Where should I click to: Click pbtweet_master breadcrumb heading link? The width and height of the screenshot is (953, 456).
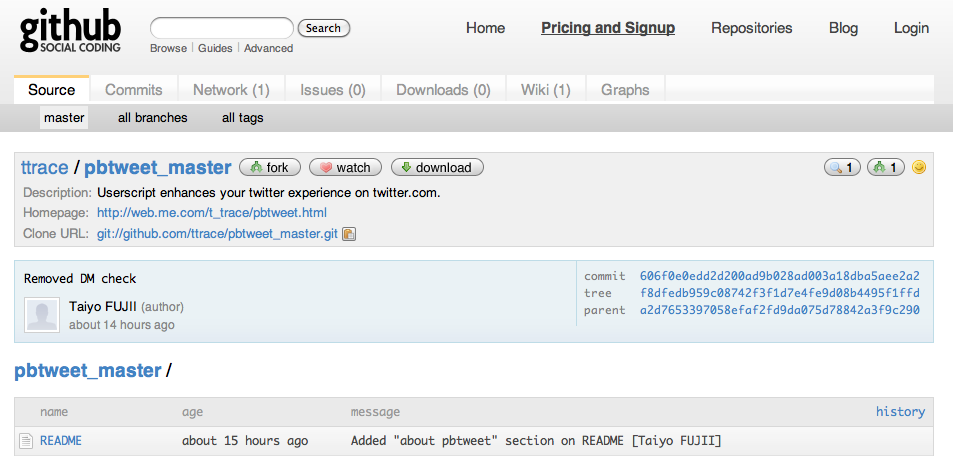88,370
